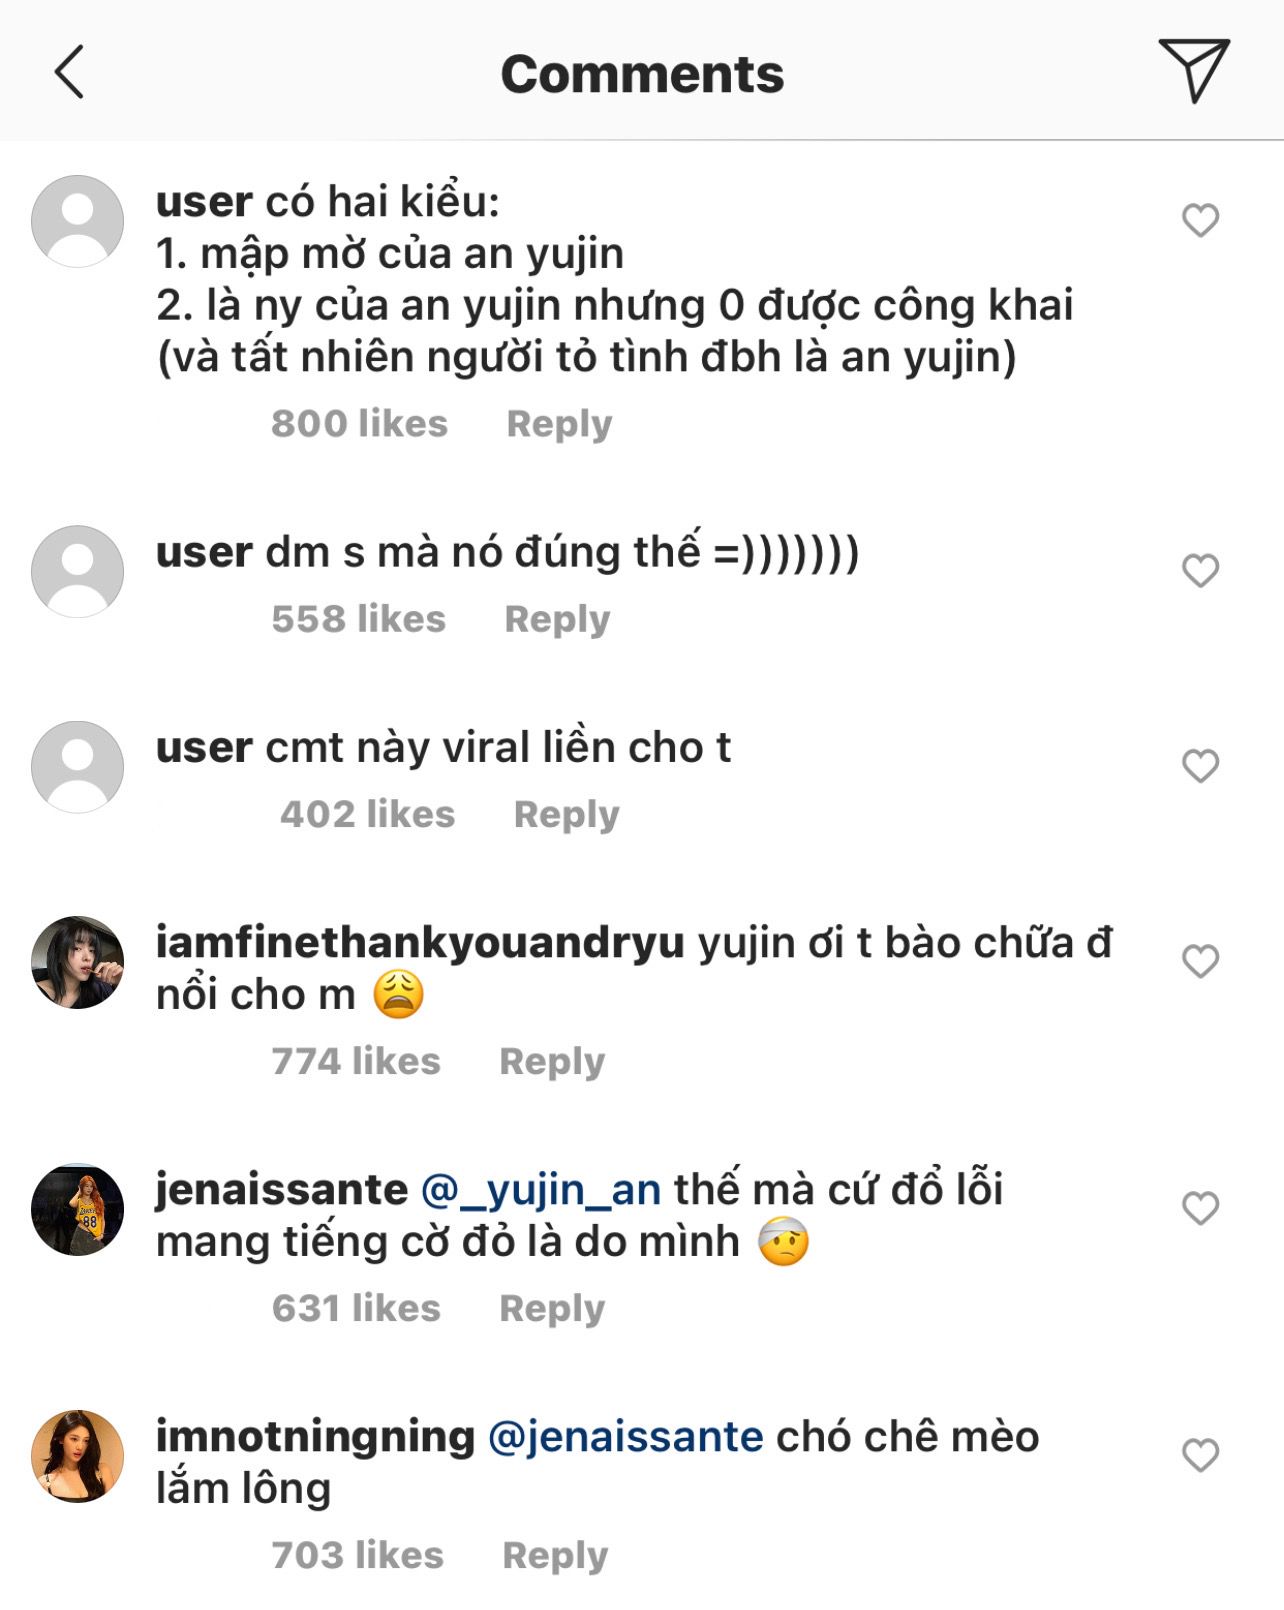Reply to the comment with 558 likes

[557, 619]
